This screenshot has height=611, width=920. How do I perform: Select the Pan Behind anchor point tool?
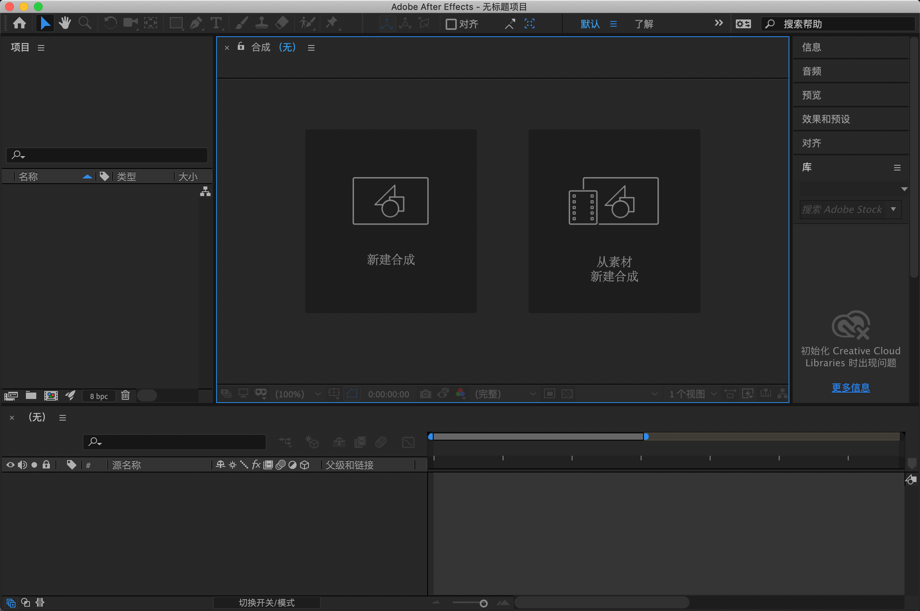coord(151,23)
